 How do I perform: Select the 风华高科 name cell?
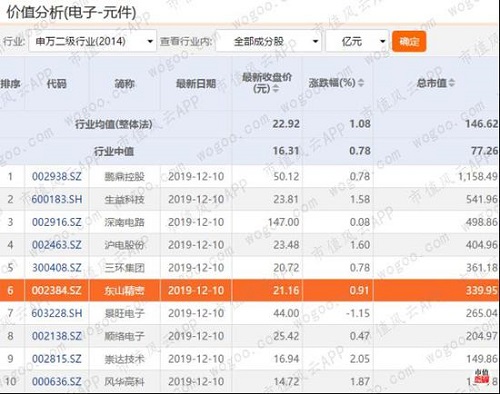125,382
